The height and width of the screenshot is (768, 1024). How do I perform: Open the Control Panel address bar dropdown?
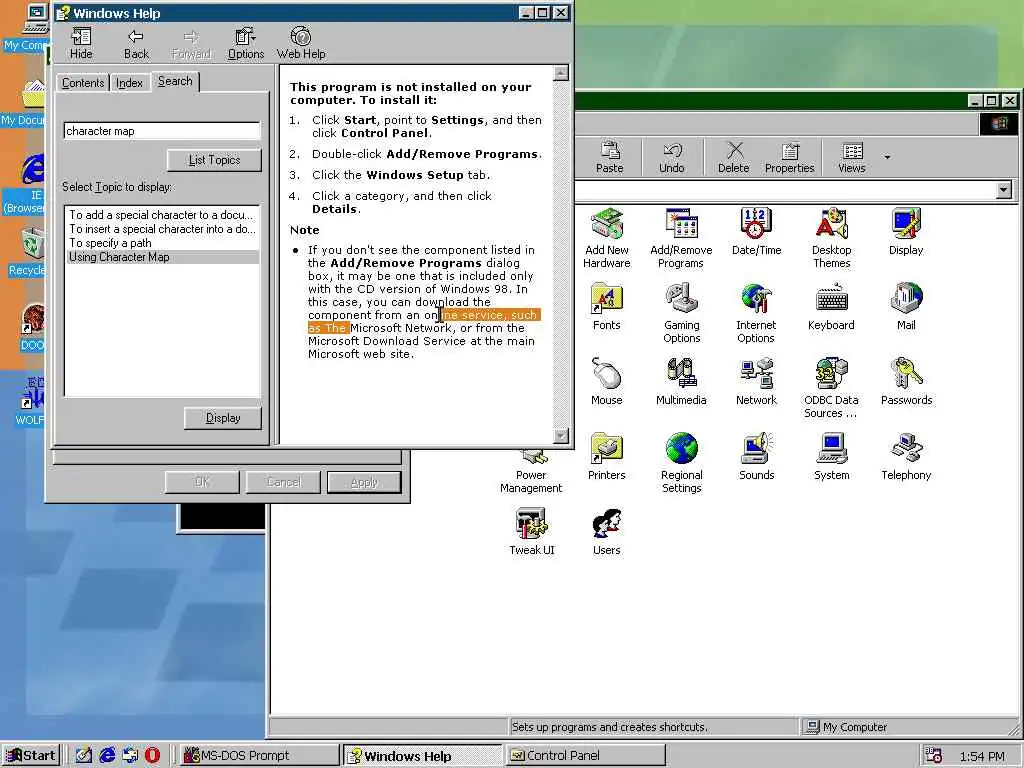tap(1004, 190)
